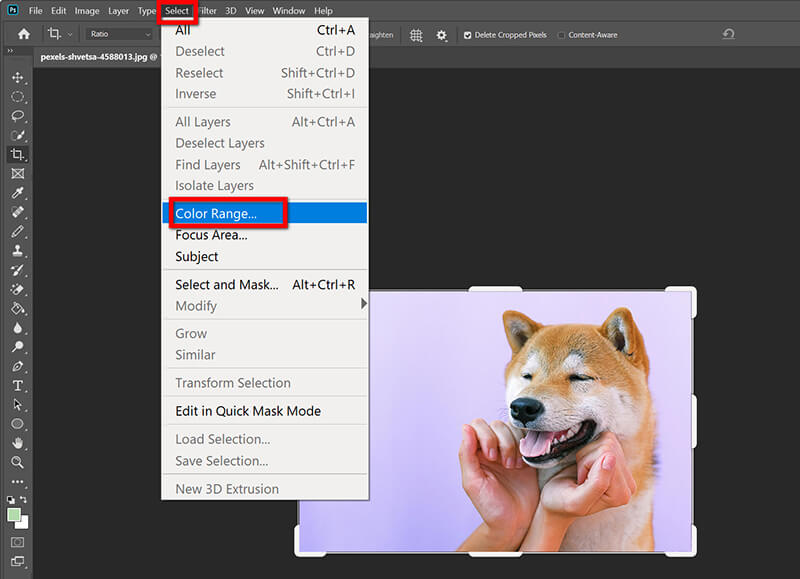Select the Zoom tool
Viewport: 800px width, 579px height.
[18, 462]
